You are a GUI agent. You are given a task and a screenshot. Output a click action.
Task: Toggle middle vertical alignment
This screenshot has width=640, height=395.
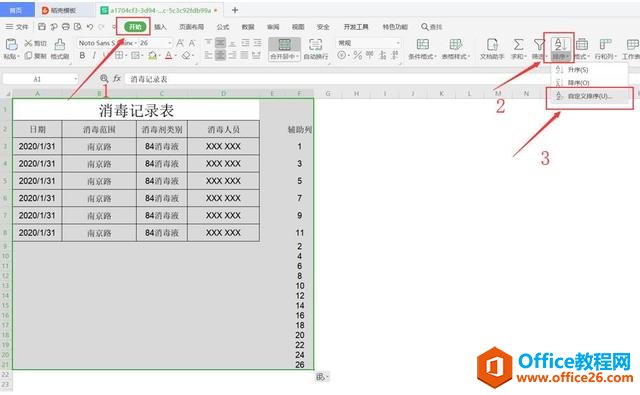[x=220, y=43]
